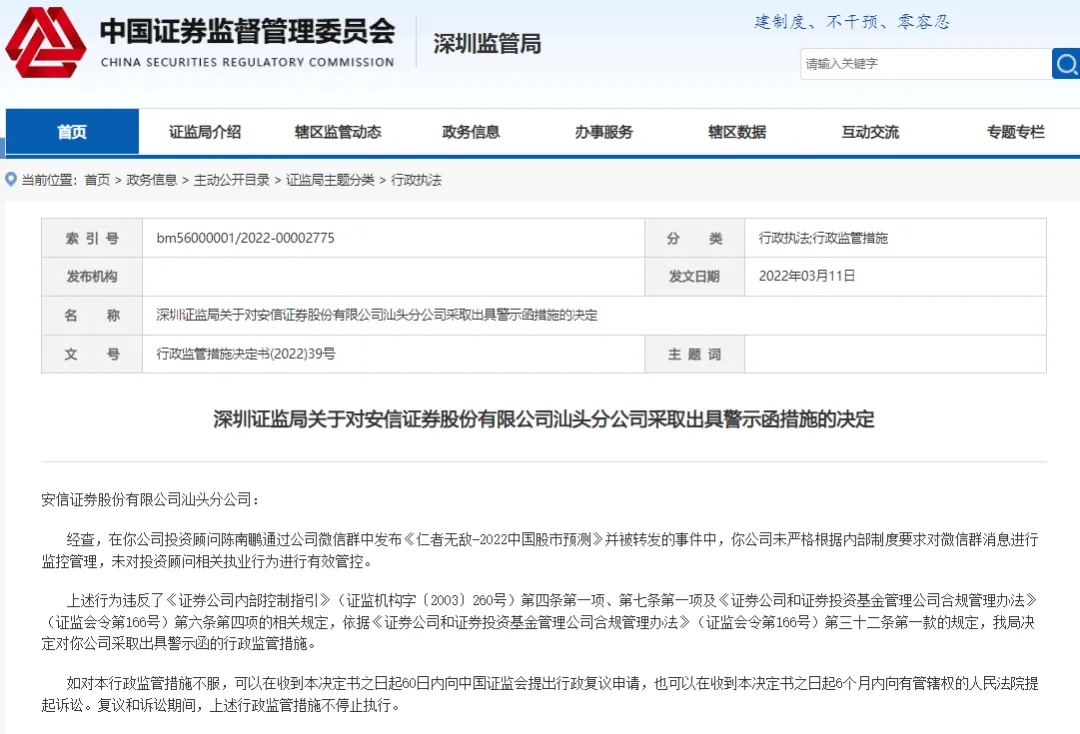Screen dimensions: 1080x734
Task: Open the 证监局介绍 menu item
Action: (205, 132)
